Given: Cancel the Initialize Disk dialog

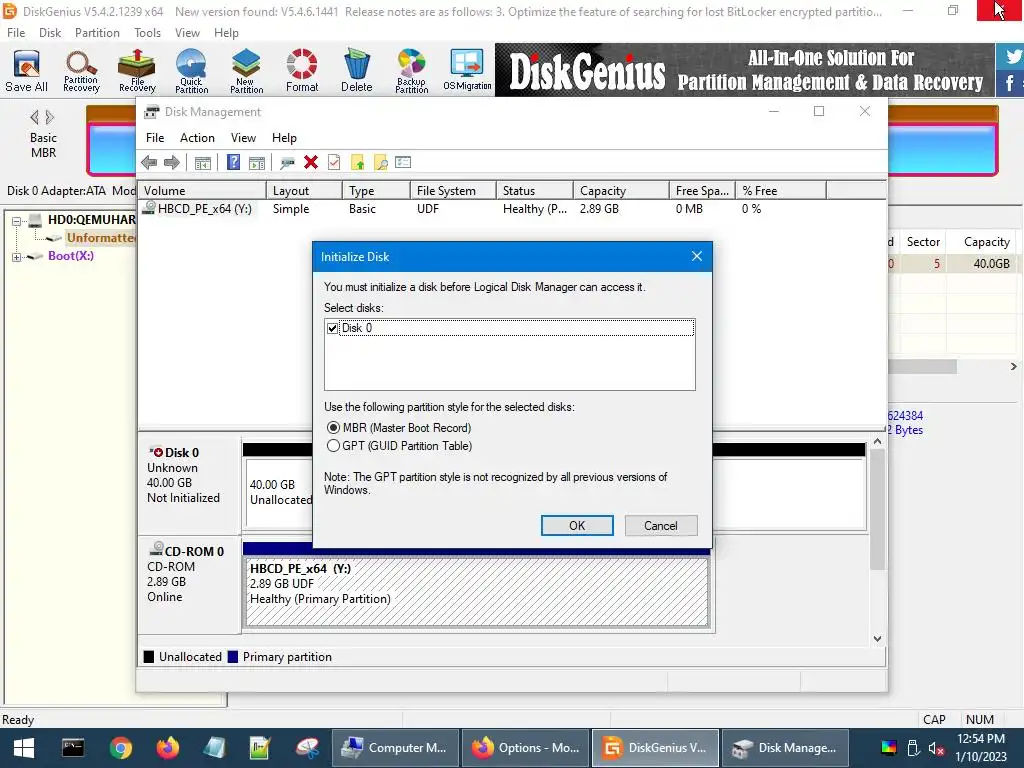Looking at the screenshot, I should tap(661, 526).
